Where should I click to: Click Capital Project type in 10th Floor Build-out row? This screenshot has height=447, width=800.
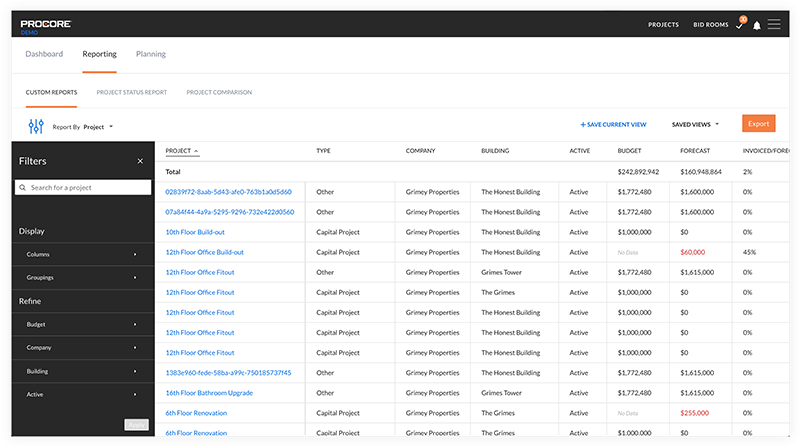[338, 232]
